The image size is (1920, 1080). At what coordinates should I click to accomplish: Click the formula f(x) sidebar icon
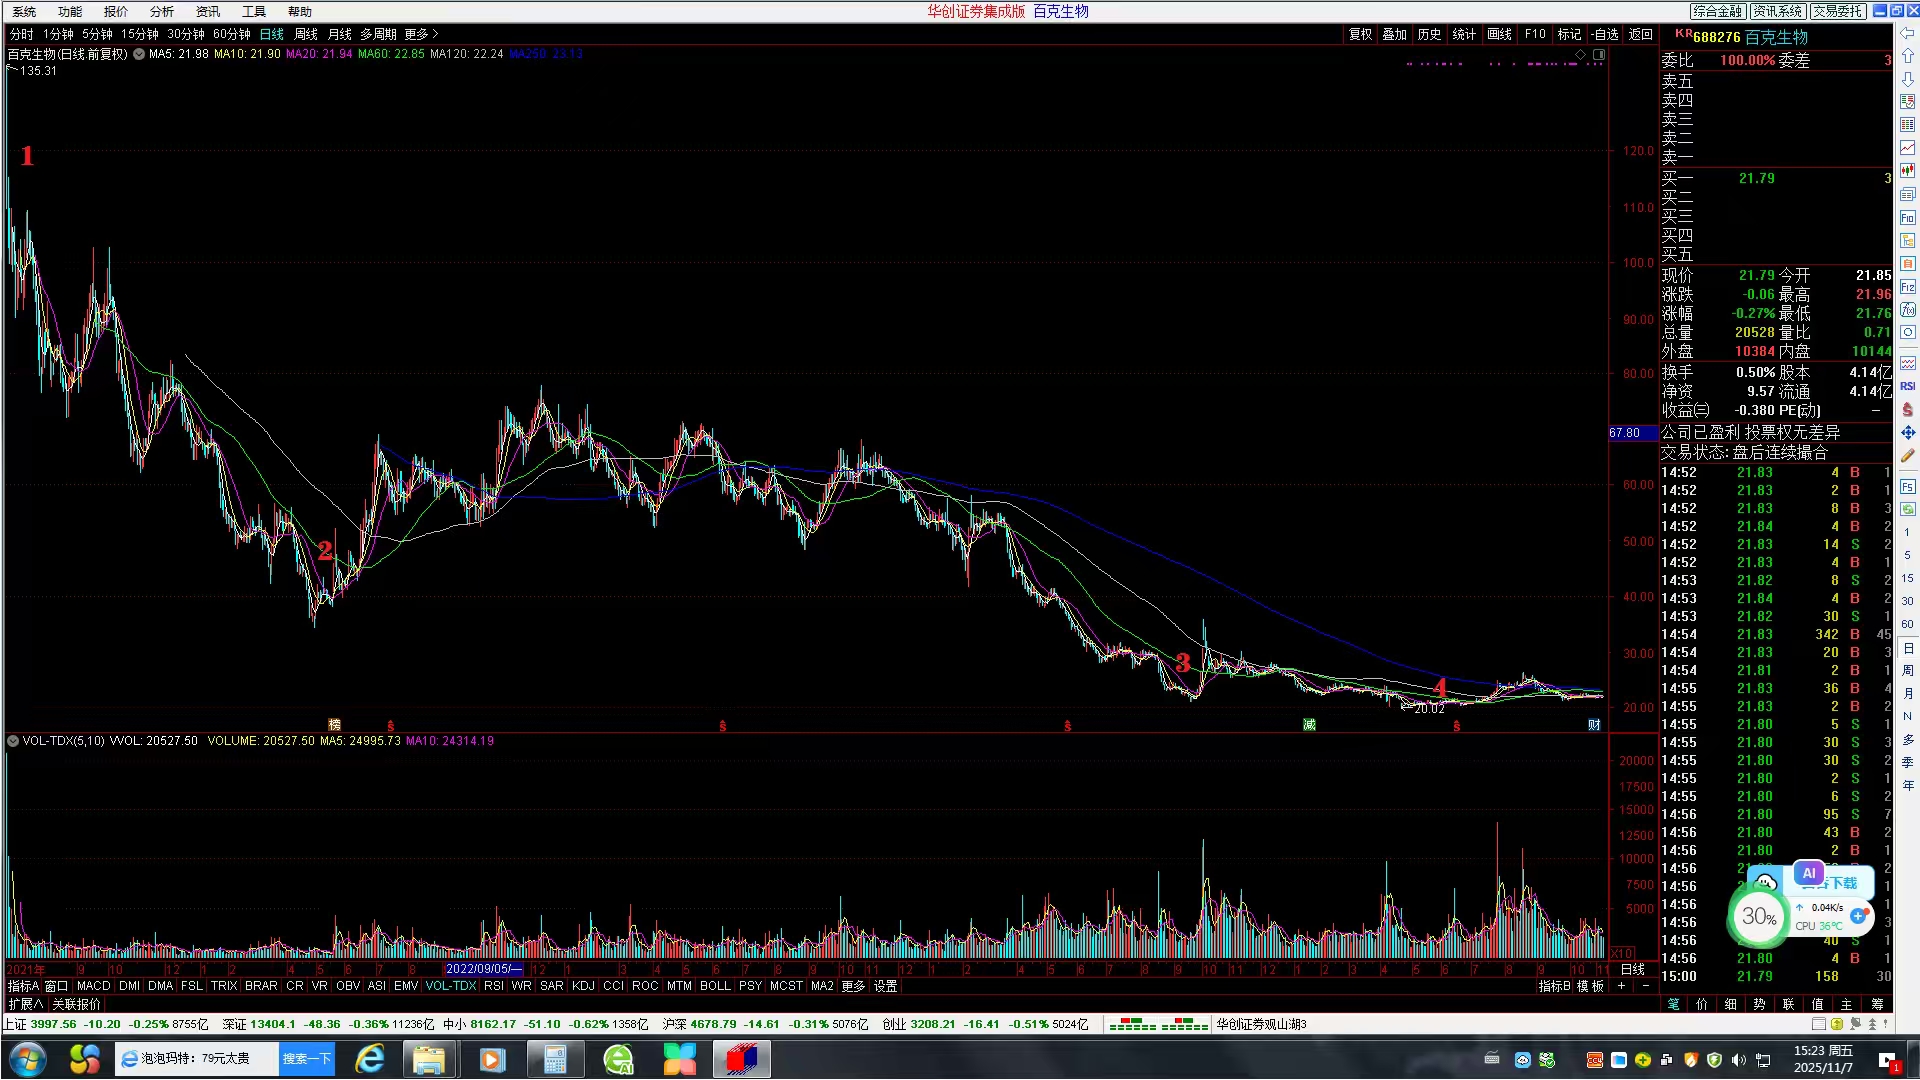[1907, 310]
